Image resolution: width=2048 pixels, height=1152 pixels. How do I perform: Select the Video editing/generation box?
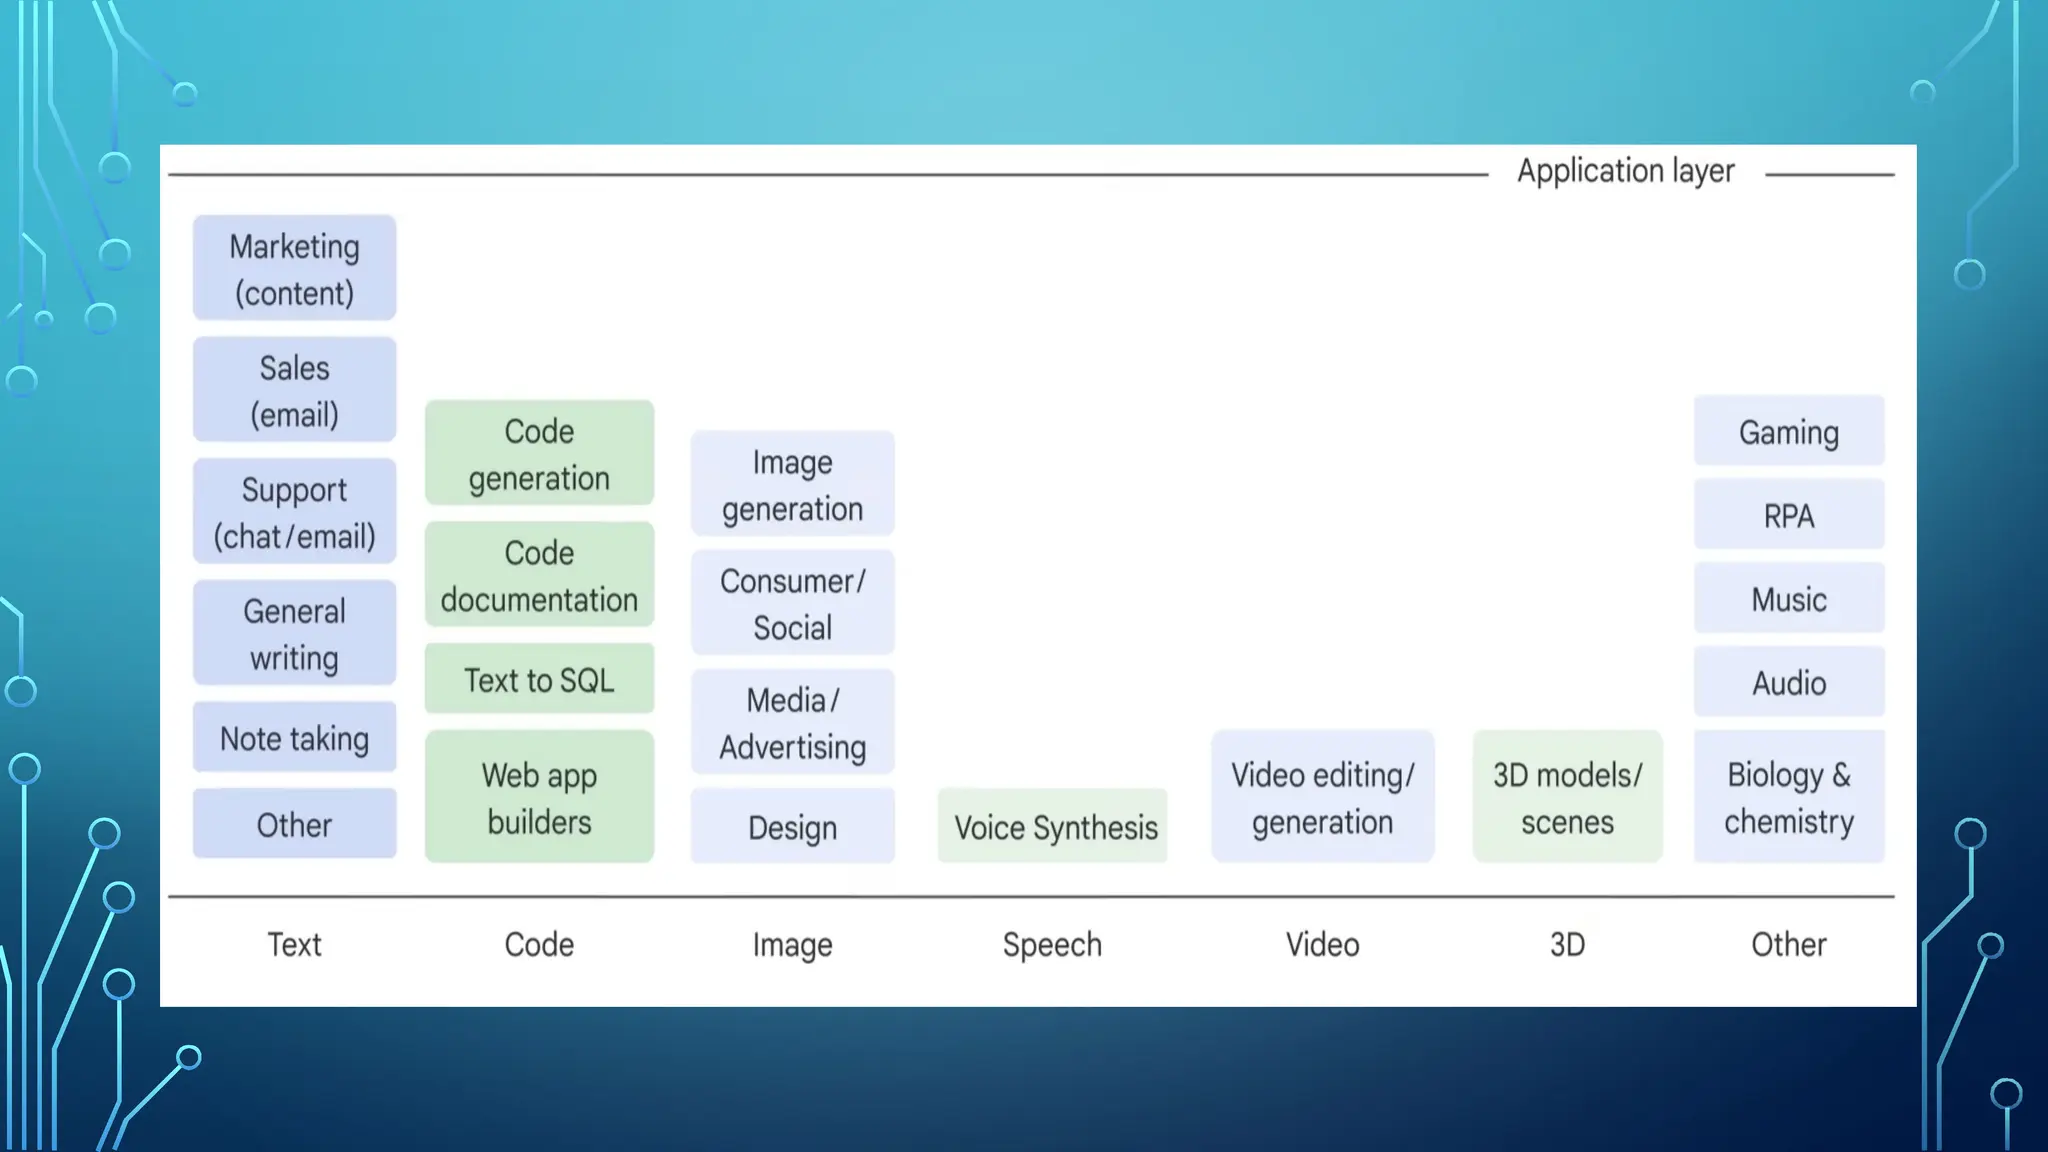[1322, 797]
